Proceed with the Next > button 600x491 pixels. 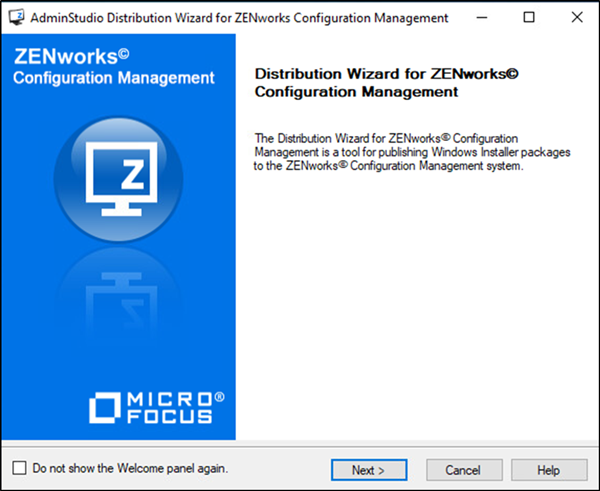coord(368,470)
